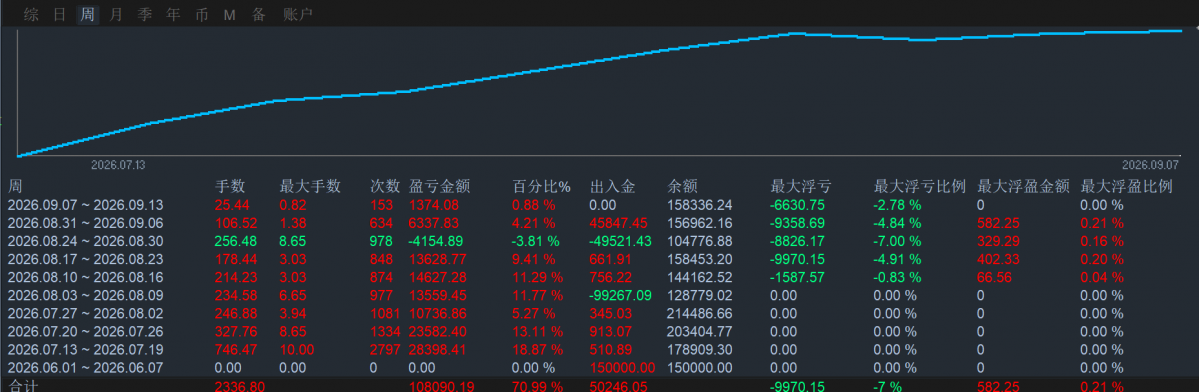Click profit value 1374.08
1199x392 pixels.
point(434,205)
